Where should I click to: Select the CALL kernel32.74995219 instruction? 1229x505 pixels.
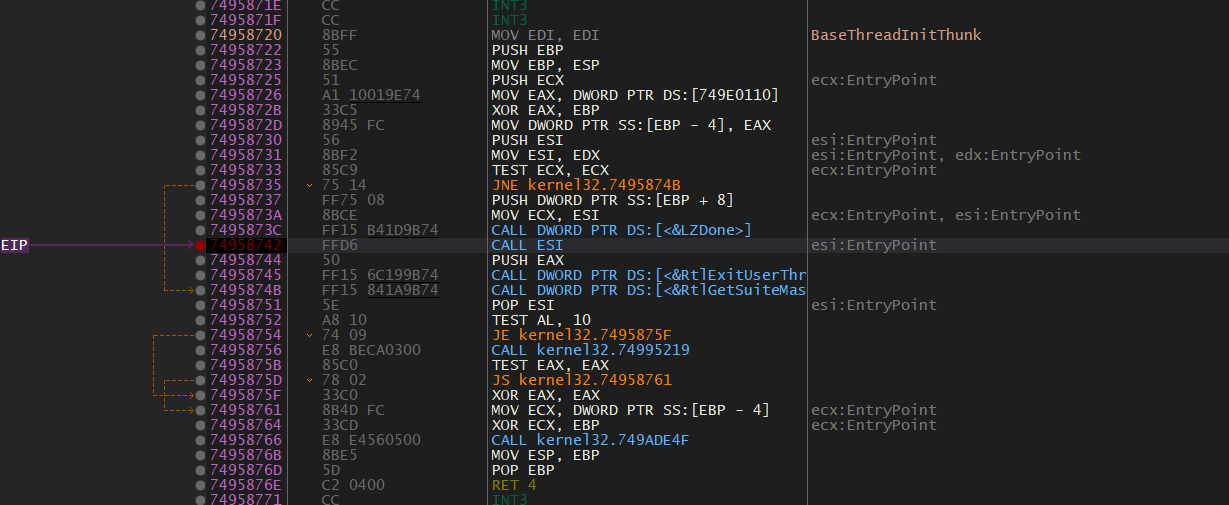pos(590,350)
